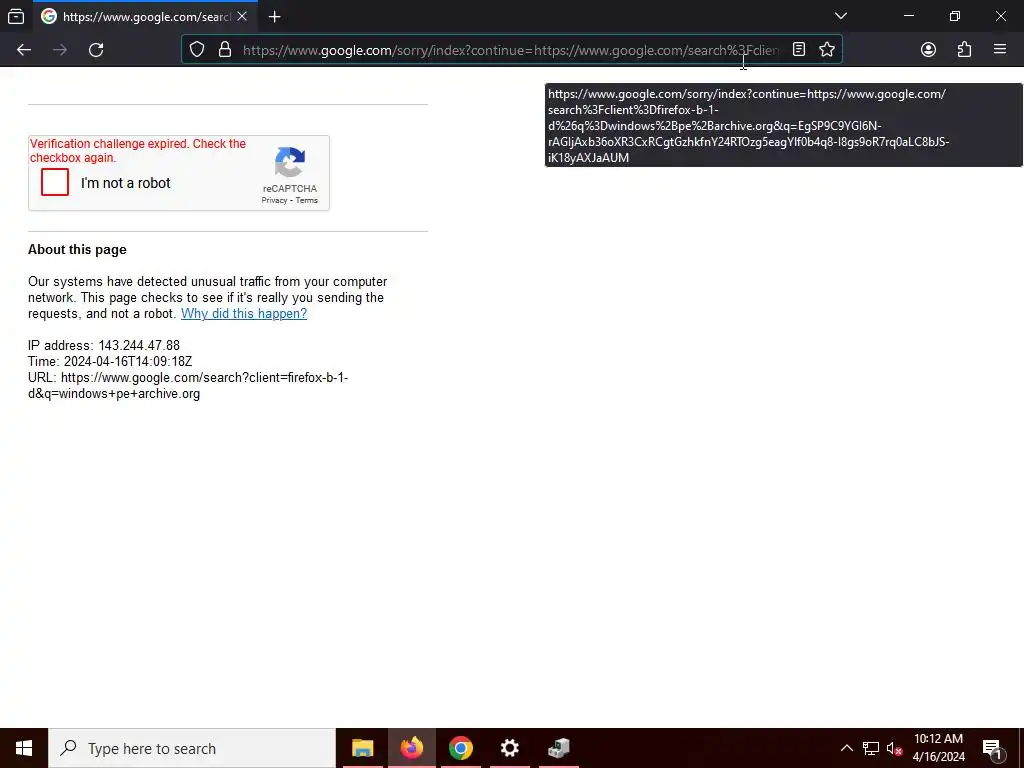Open File Explorer from taskbar
The height and width of the screenshot is (768, 1024).
click(x=362, y=748)
